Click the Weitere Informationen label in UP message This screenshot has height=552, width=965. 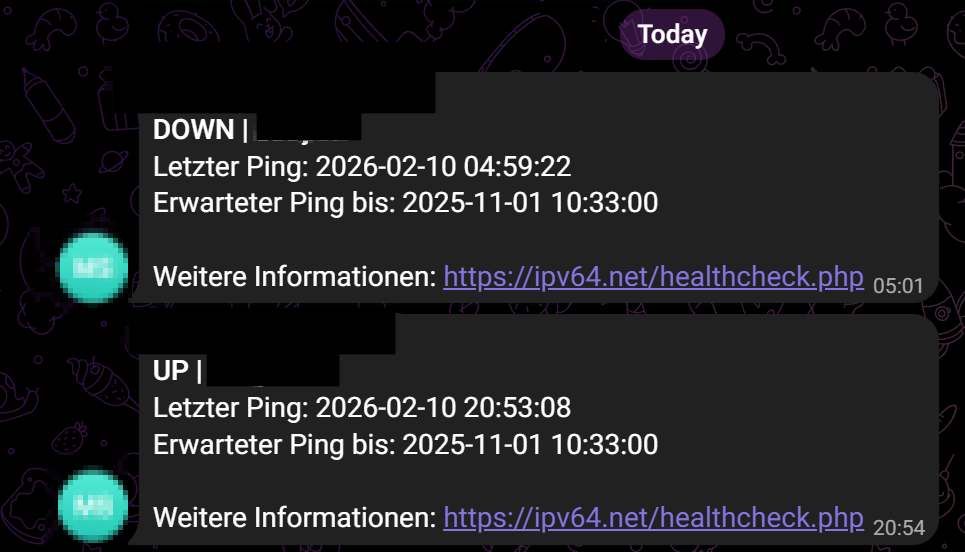coord(295,518)
